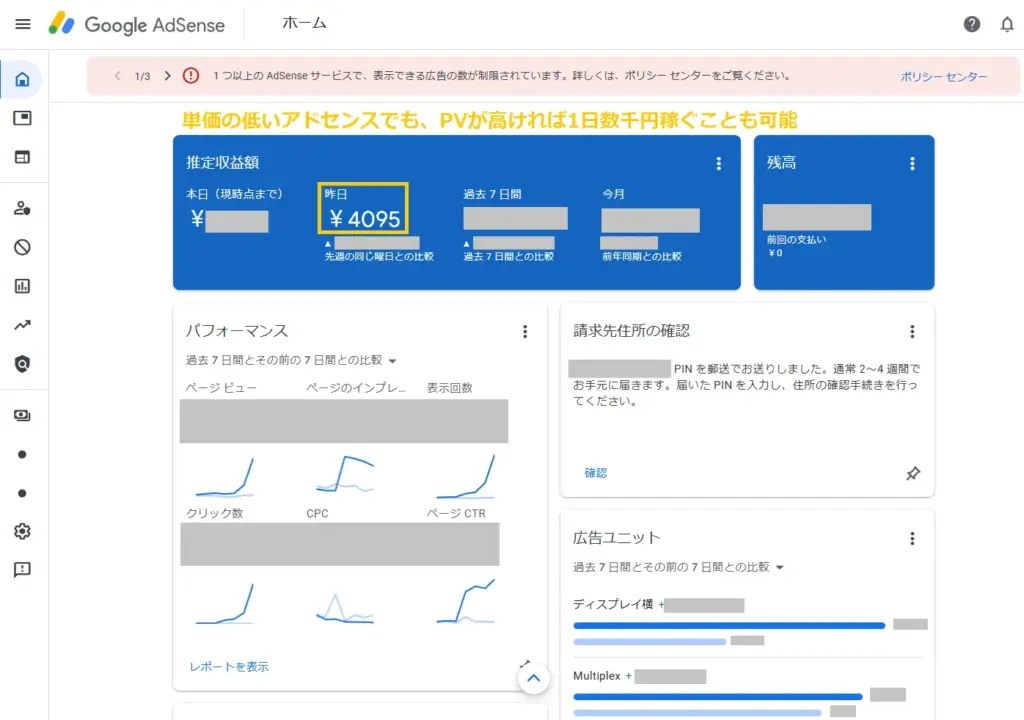Viewport: 1024px width, 720px height.
Task: Open the Sites icon in the sidebar
Action: (x=22, y=157)
